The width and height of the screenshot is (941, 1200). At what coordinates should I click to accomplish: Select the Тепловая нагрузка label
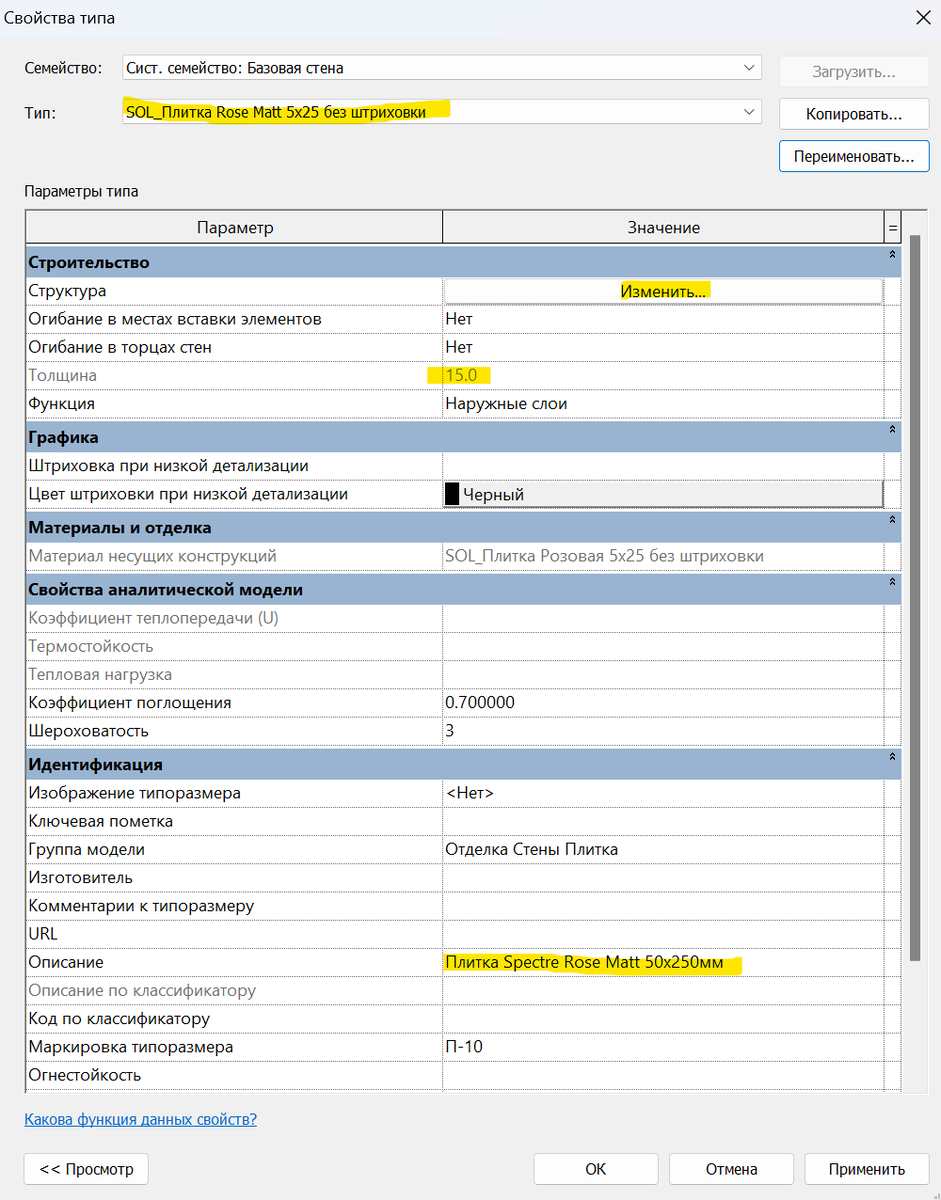[x=100, y=675]
